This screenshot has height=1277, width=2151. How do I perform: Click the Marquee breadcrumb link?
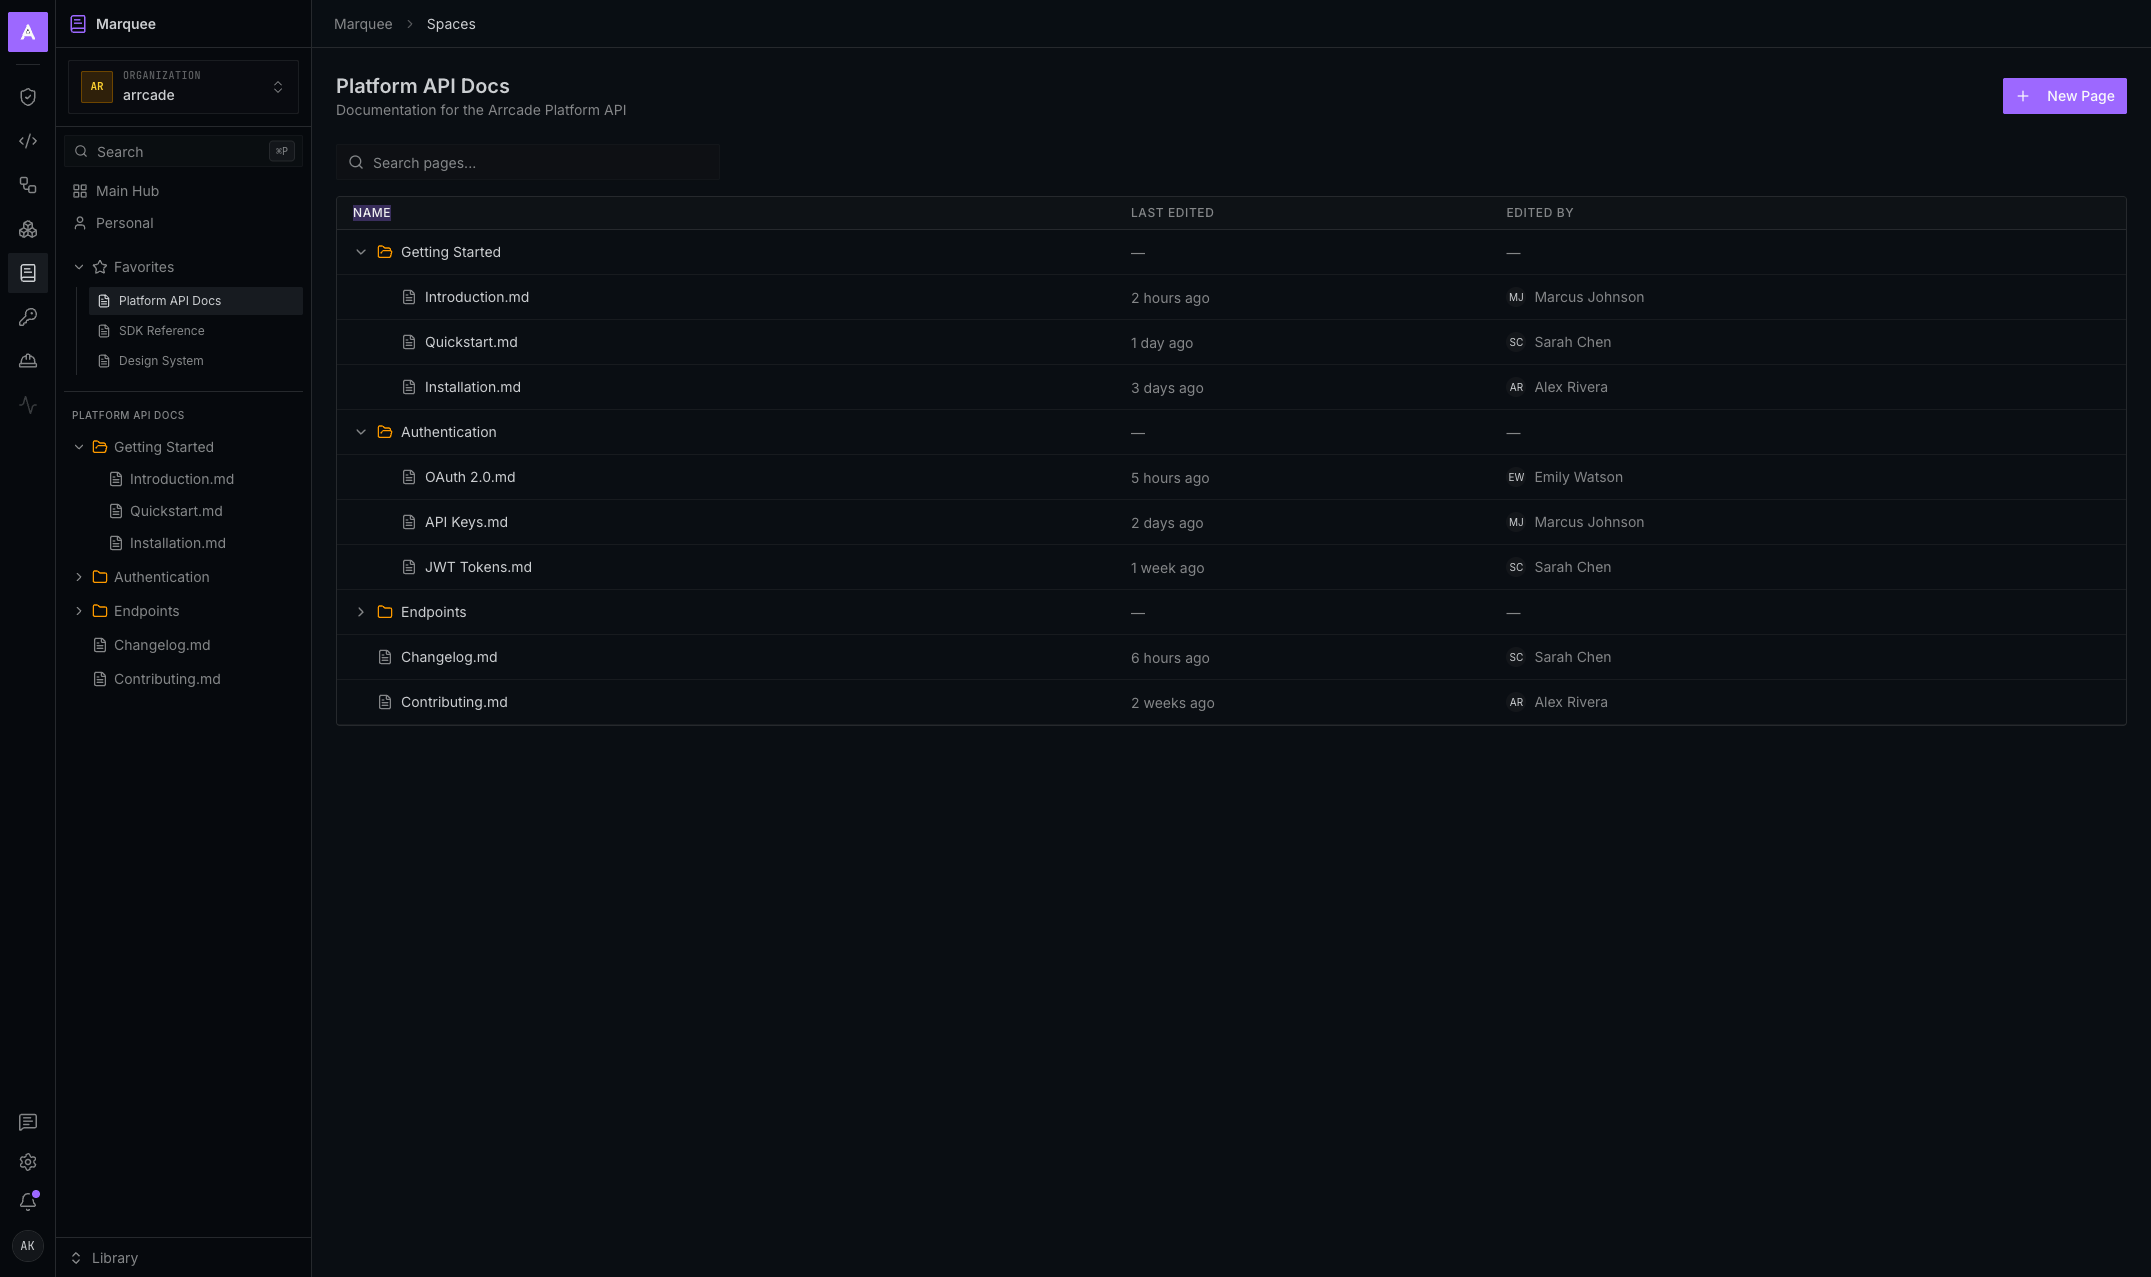(363, 24)
